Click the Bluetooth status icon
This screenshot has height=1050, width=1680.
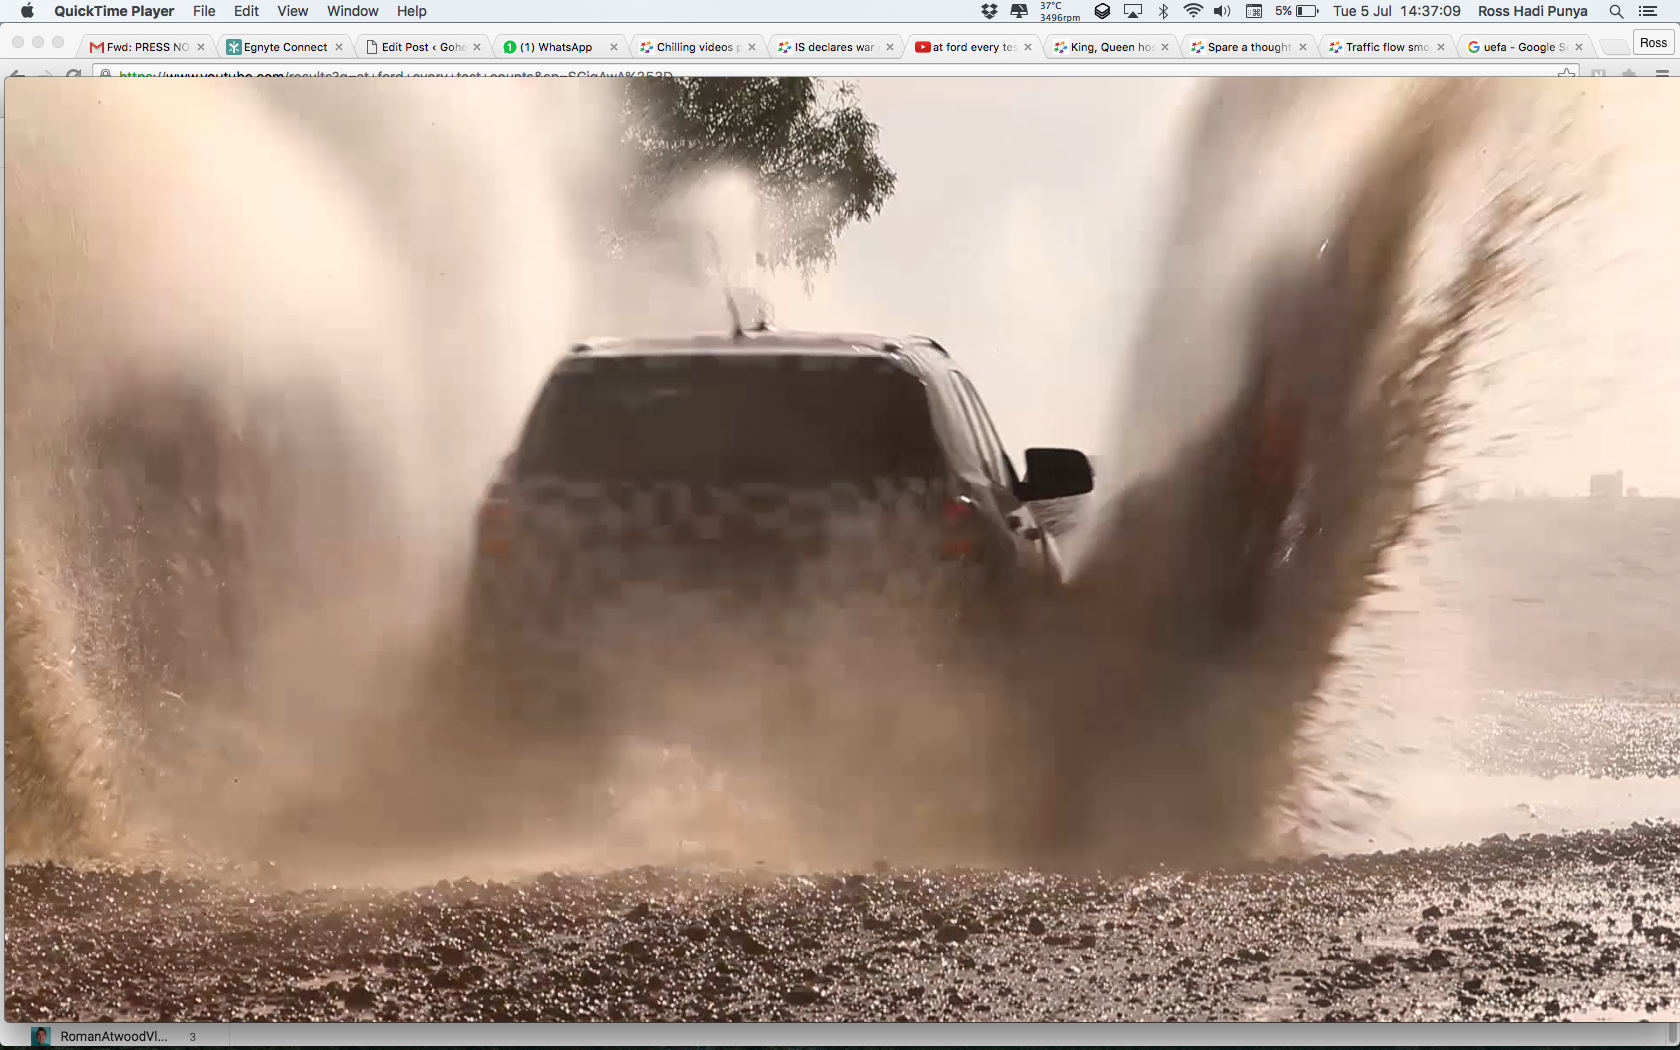click(x=1163, y=11)
